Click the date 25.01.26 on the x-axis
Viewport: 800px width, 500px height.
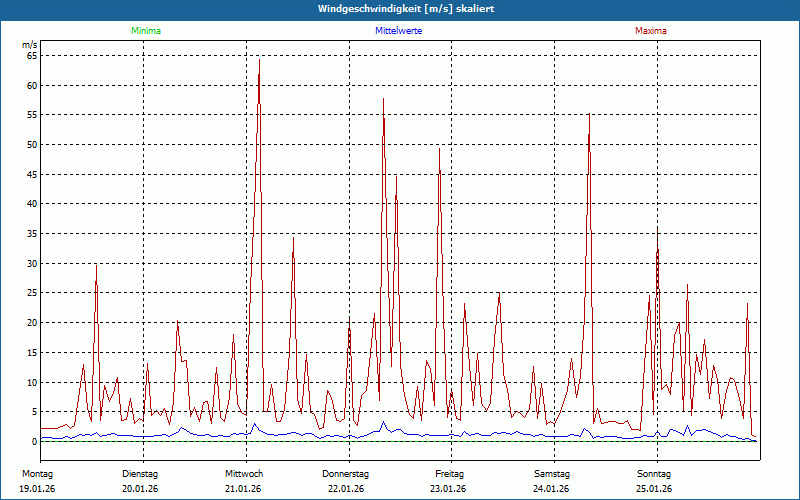(654, 489)
